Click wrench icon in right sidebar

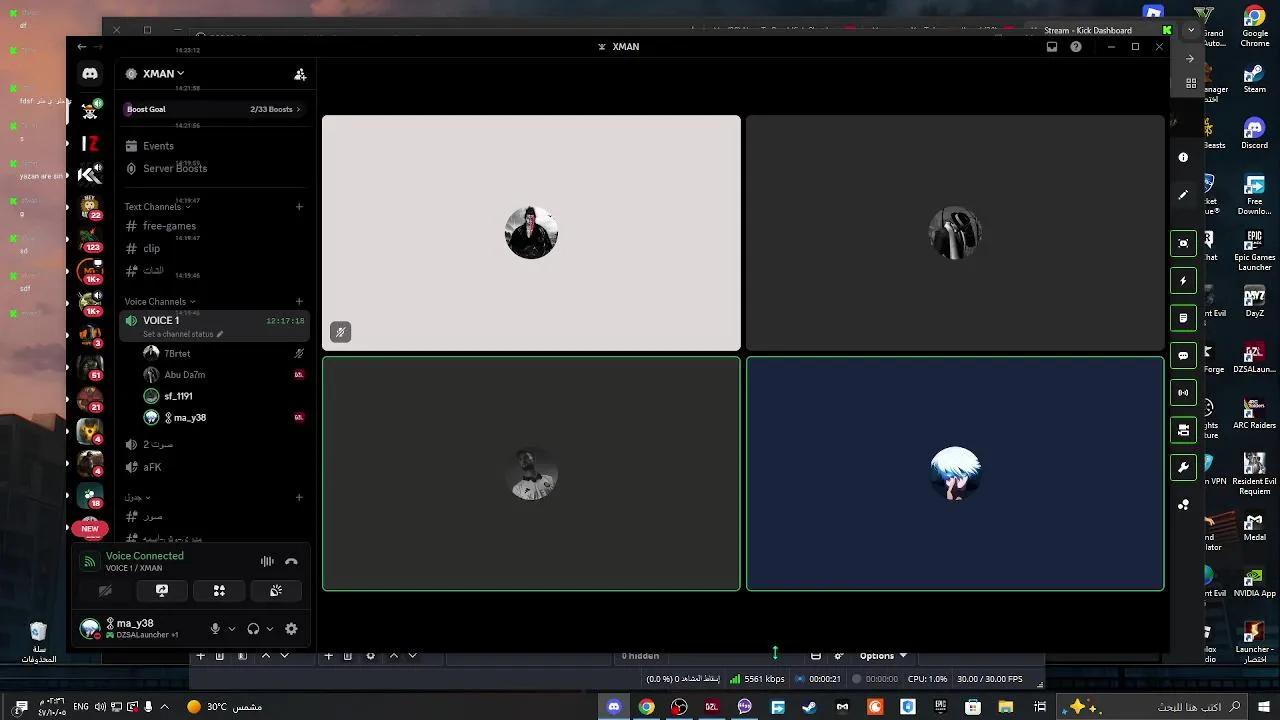coord(1183,467)
